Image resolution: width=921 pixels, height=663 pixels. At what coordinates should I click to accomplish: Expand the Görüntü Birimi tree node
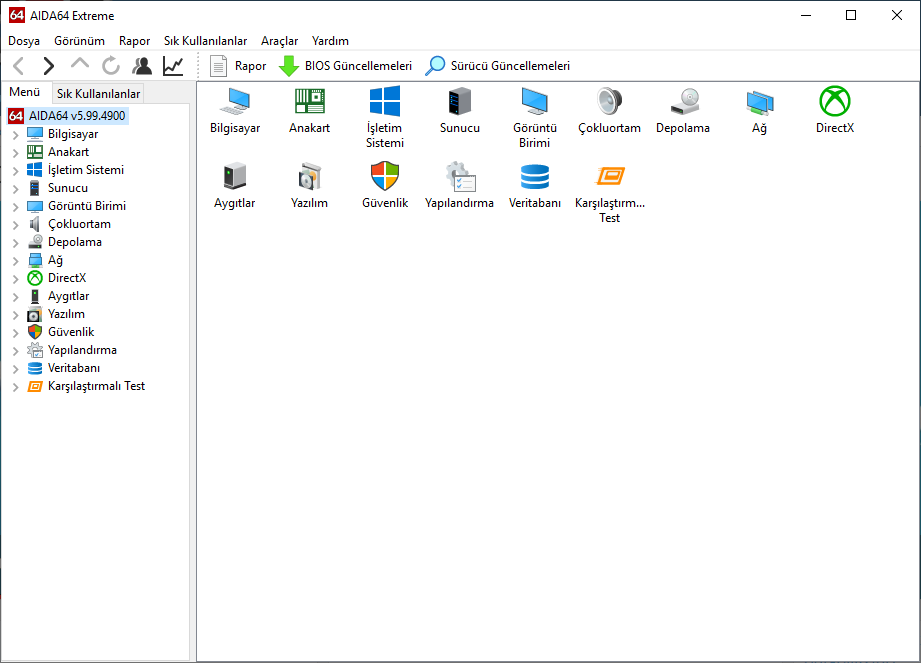(16, 207)
